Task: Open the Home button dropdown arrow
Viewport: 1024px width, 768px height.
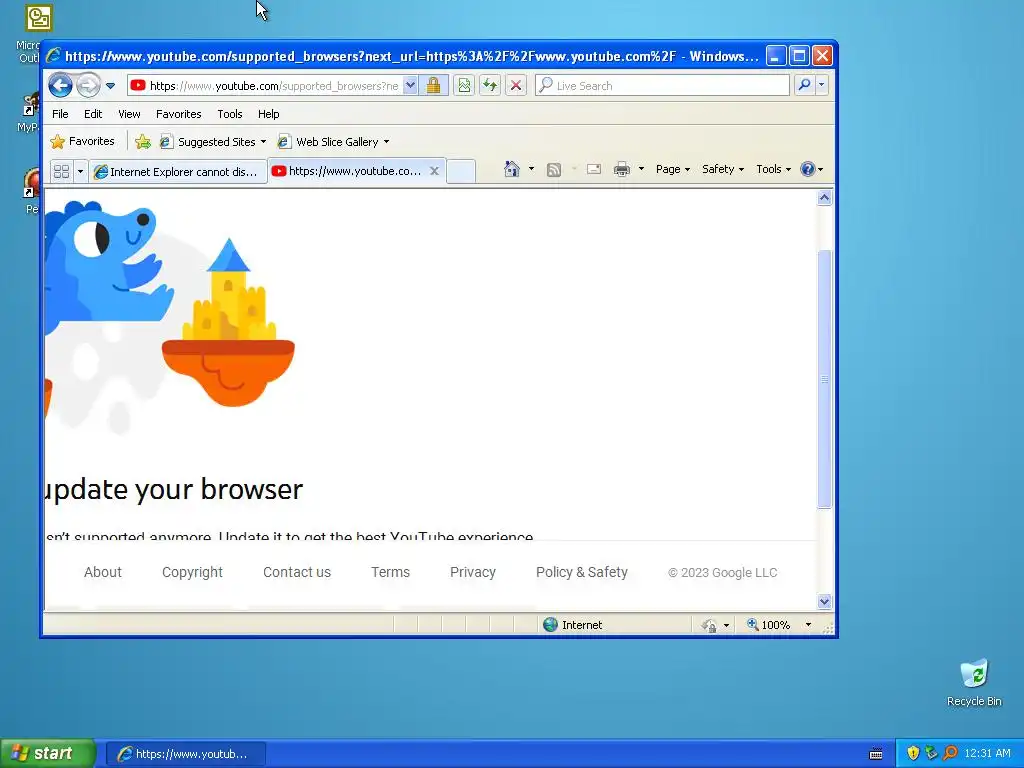Action: click(x=531, y=169)
